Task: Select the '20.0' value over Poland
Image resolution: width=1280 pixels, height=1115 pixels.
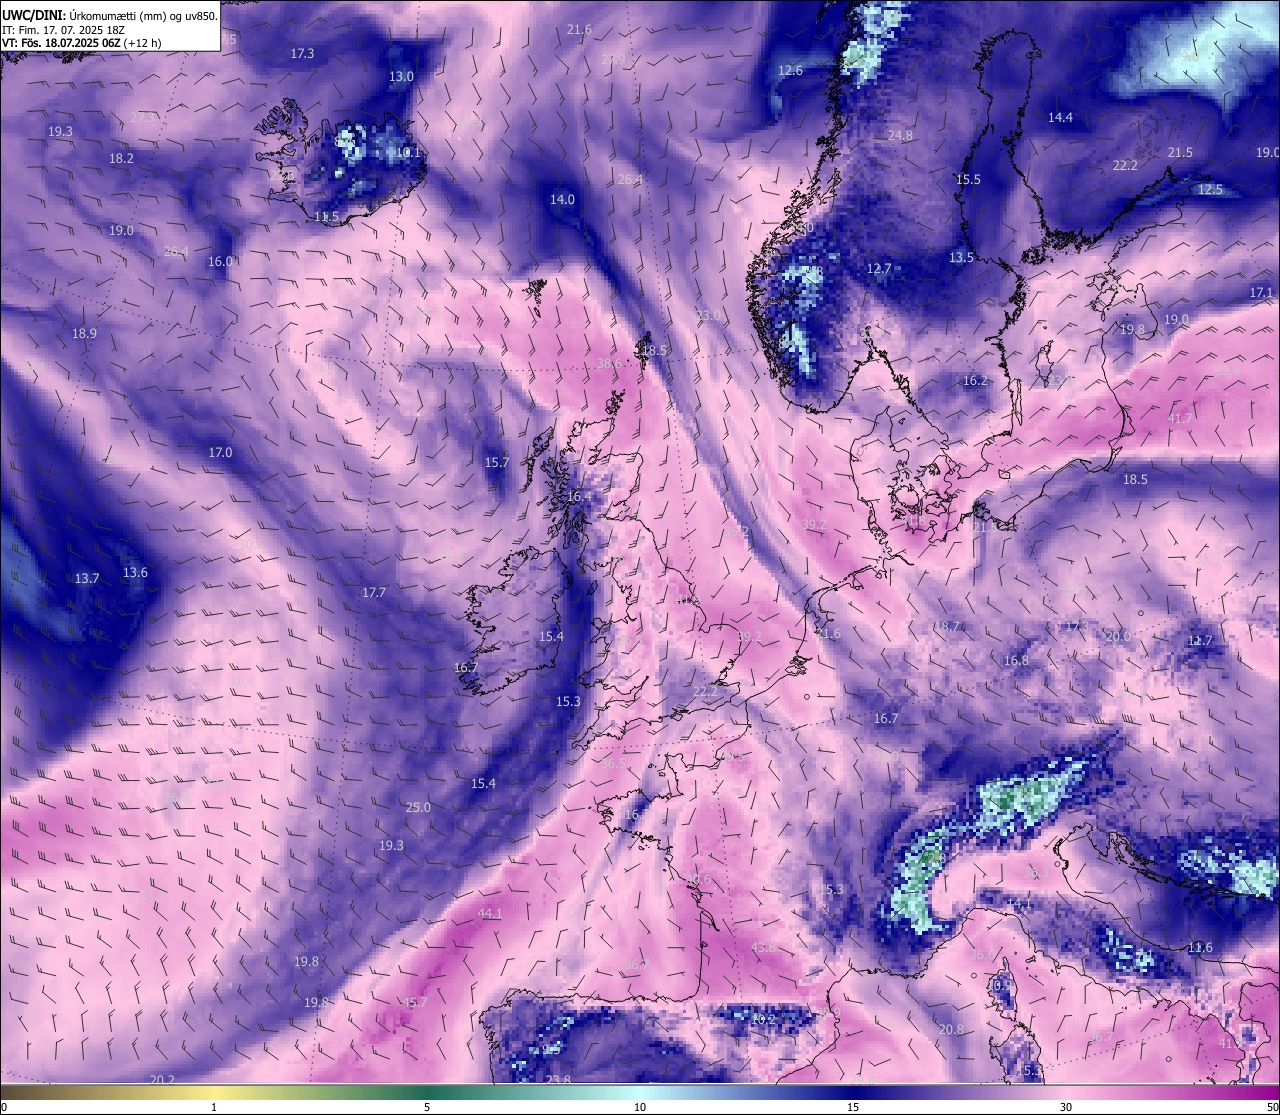Action: [1117, 636]
